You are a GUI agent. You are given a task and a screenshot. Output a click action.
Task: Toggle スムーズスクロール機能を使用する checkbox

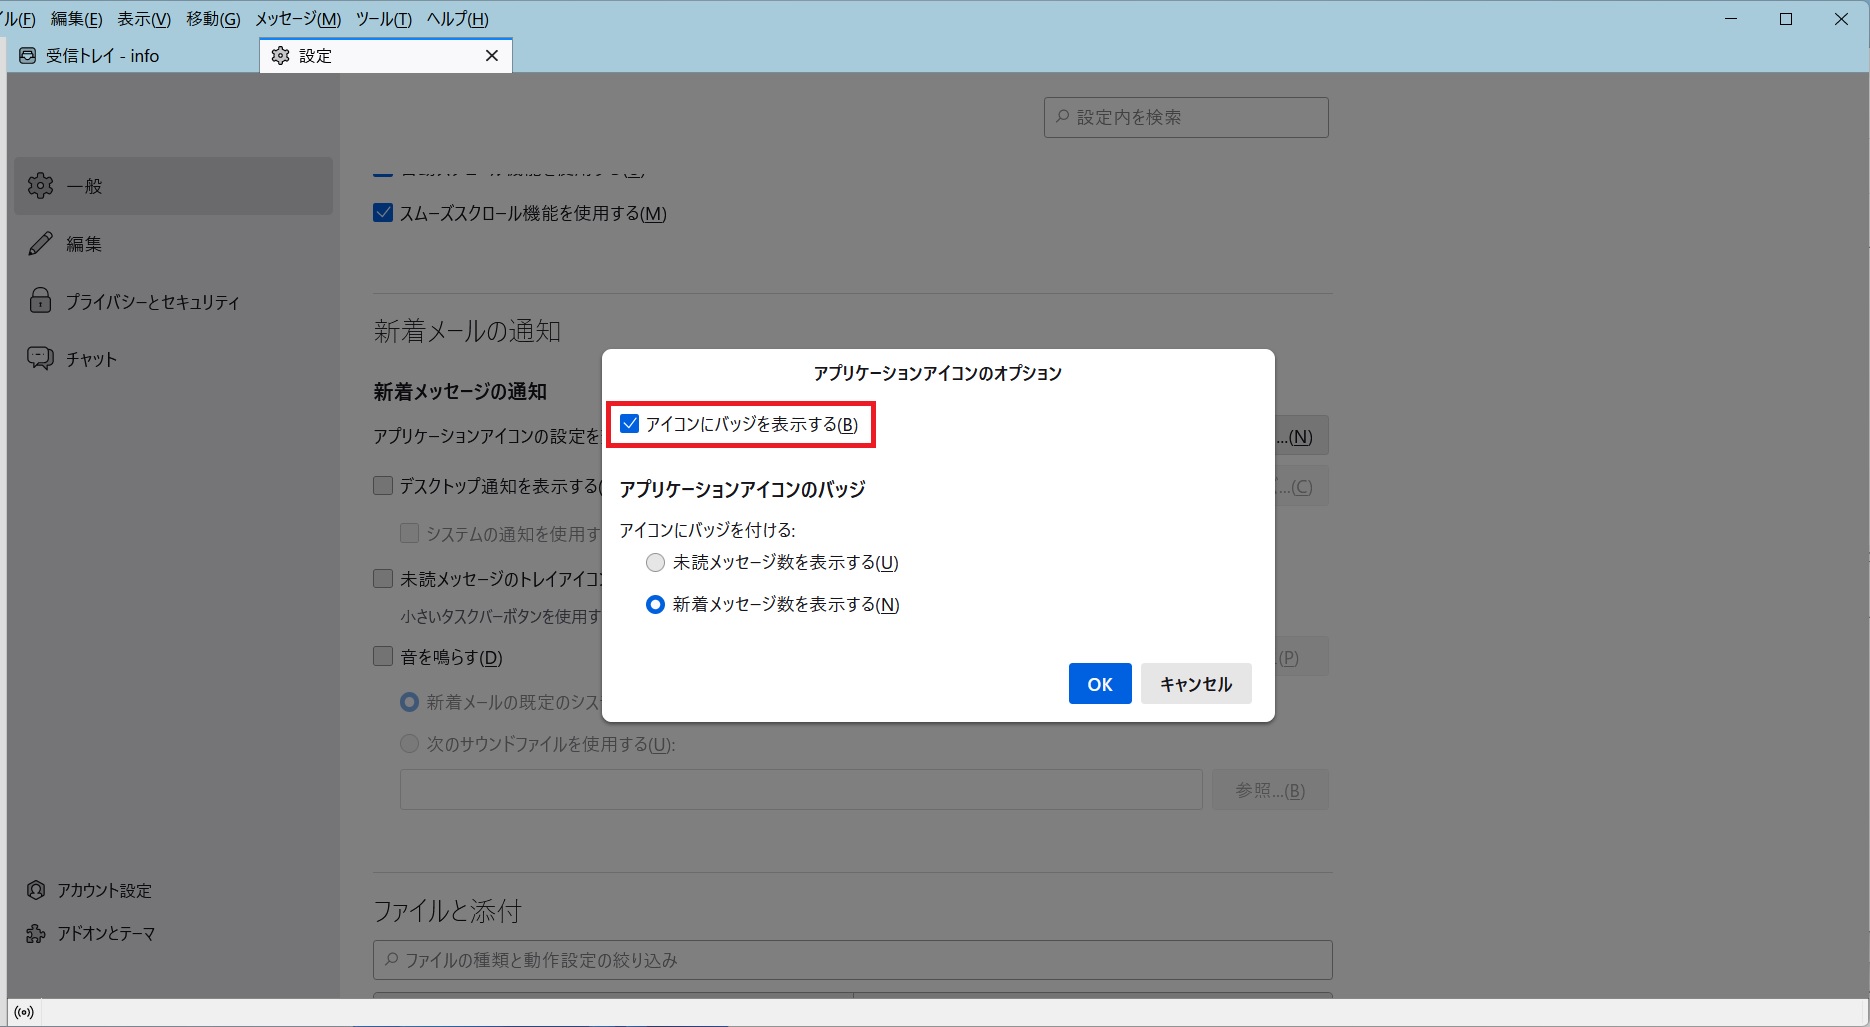pyautogui.click(x=383, y=213)
